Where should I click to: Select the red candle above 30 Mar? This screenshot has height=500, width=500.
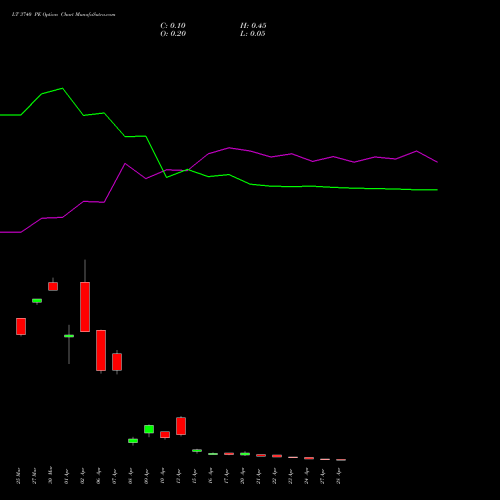click(53, 286)
